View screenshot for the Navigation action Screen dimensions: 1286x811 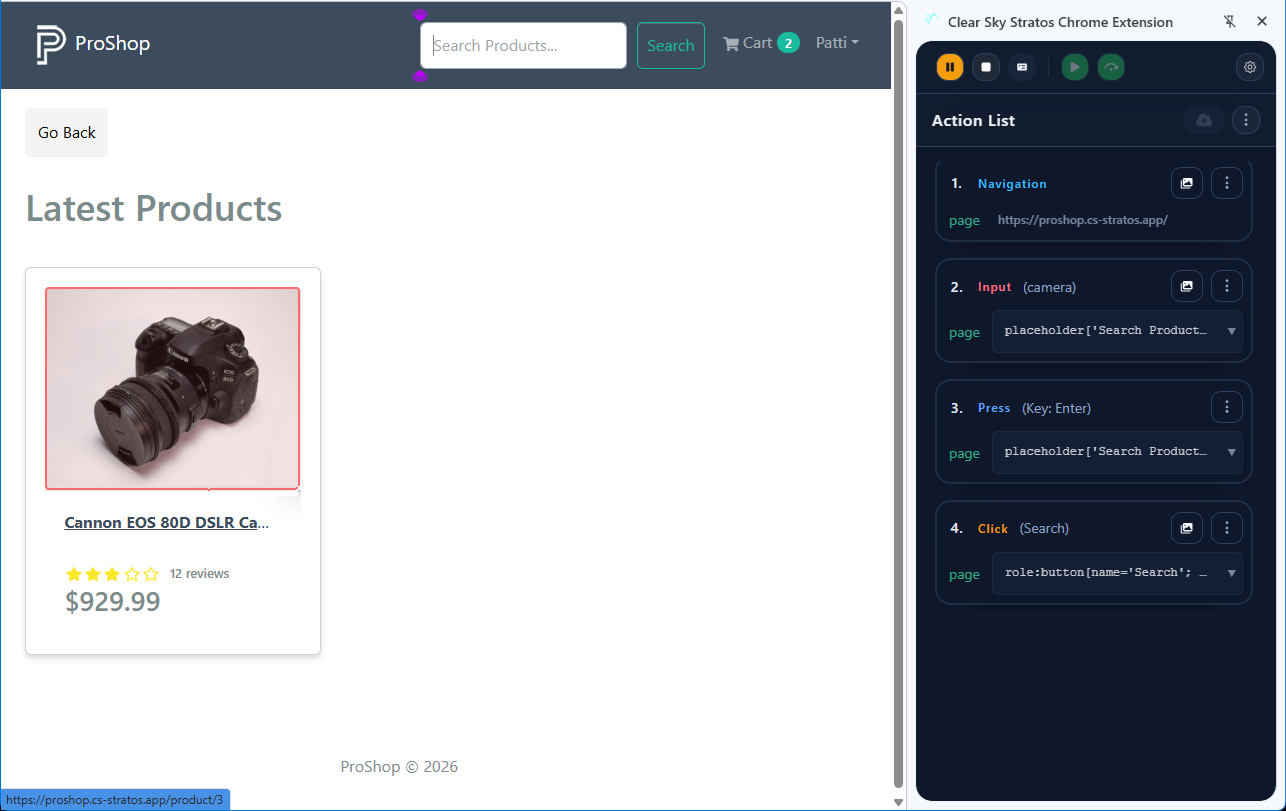pyautogui.click(x=1186, y=184)
